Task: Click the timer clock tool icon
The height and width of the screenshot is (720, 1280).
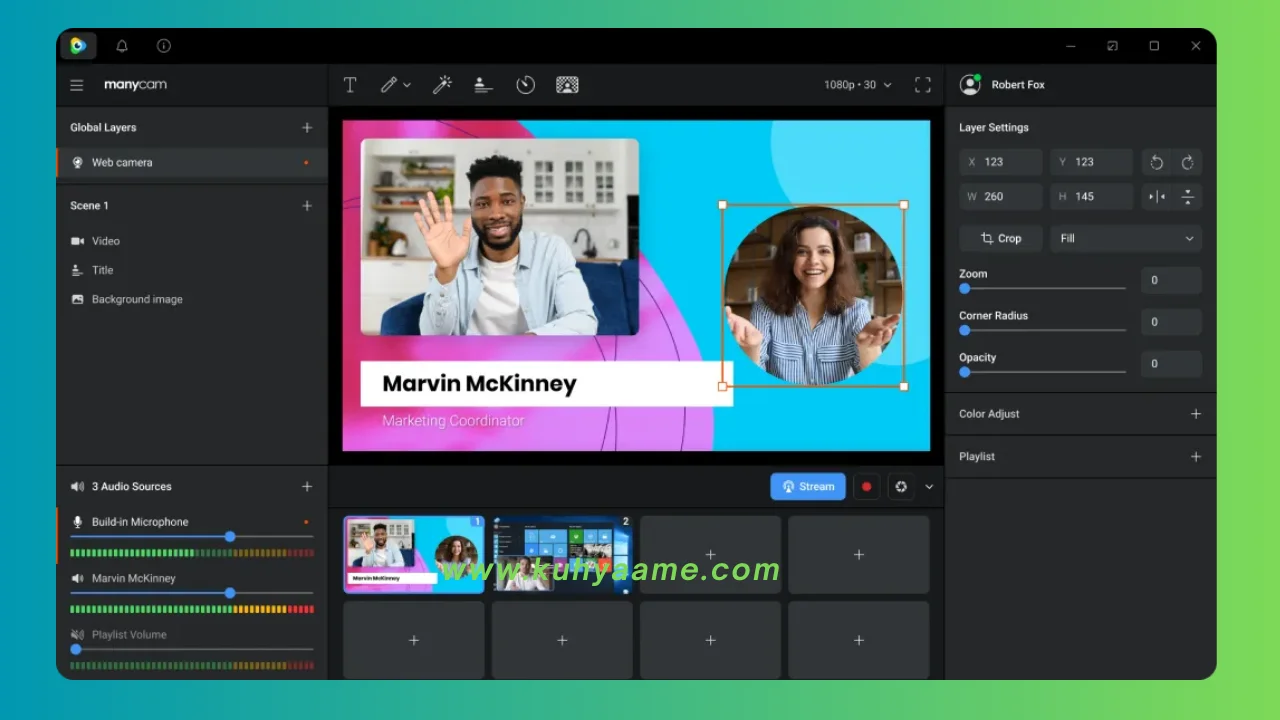Action: [525, 85]
